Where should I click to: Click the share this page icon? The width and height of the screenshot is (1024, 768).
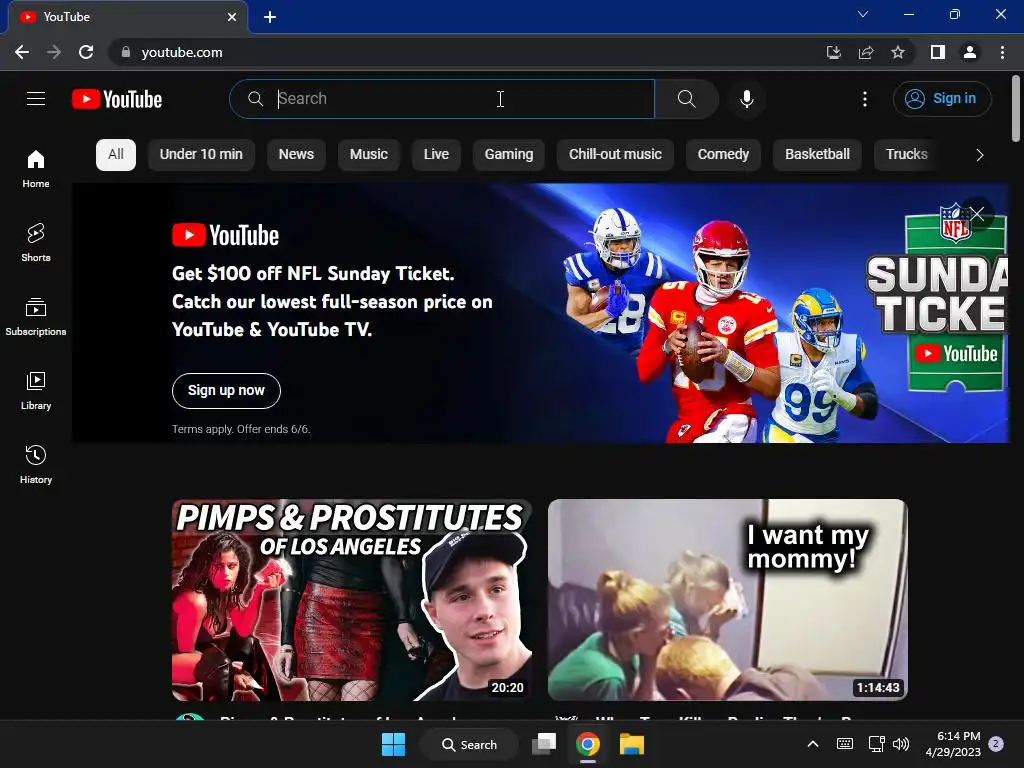coord(866,52)
